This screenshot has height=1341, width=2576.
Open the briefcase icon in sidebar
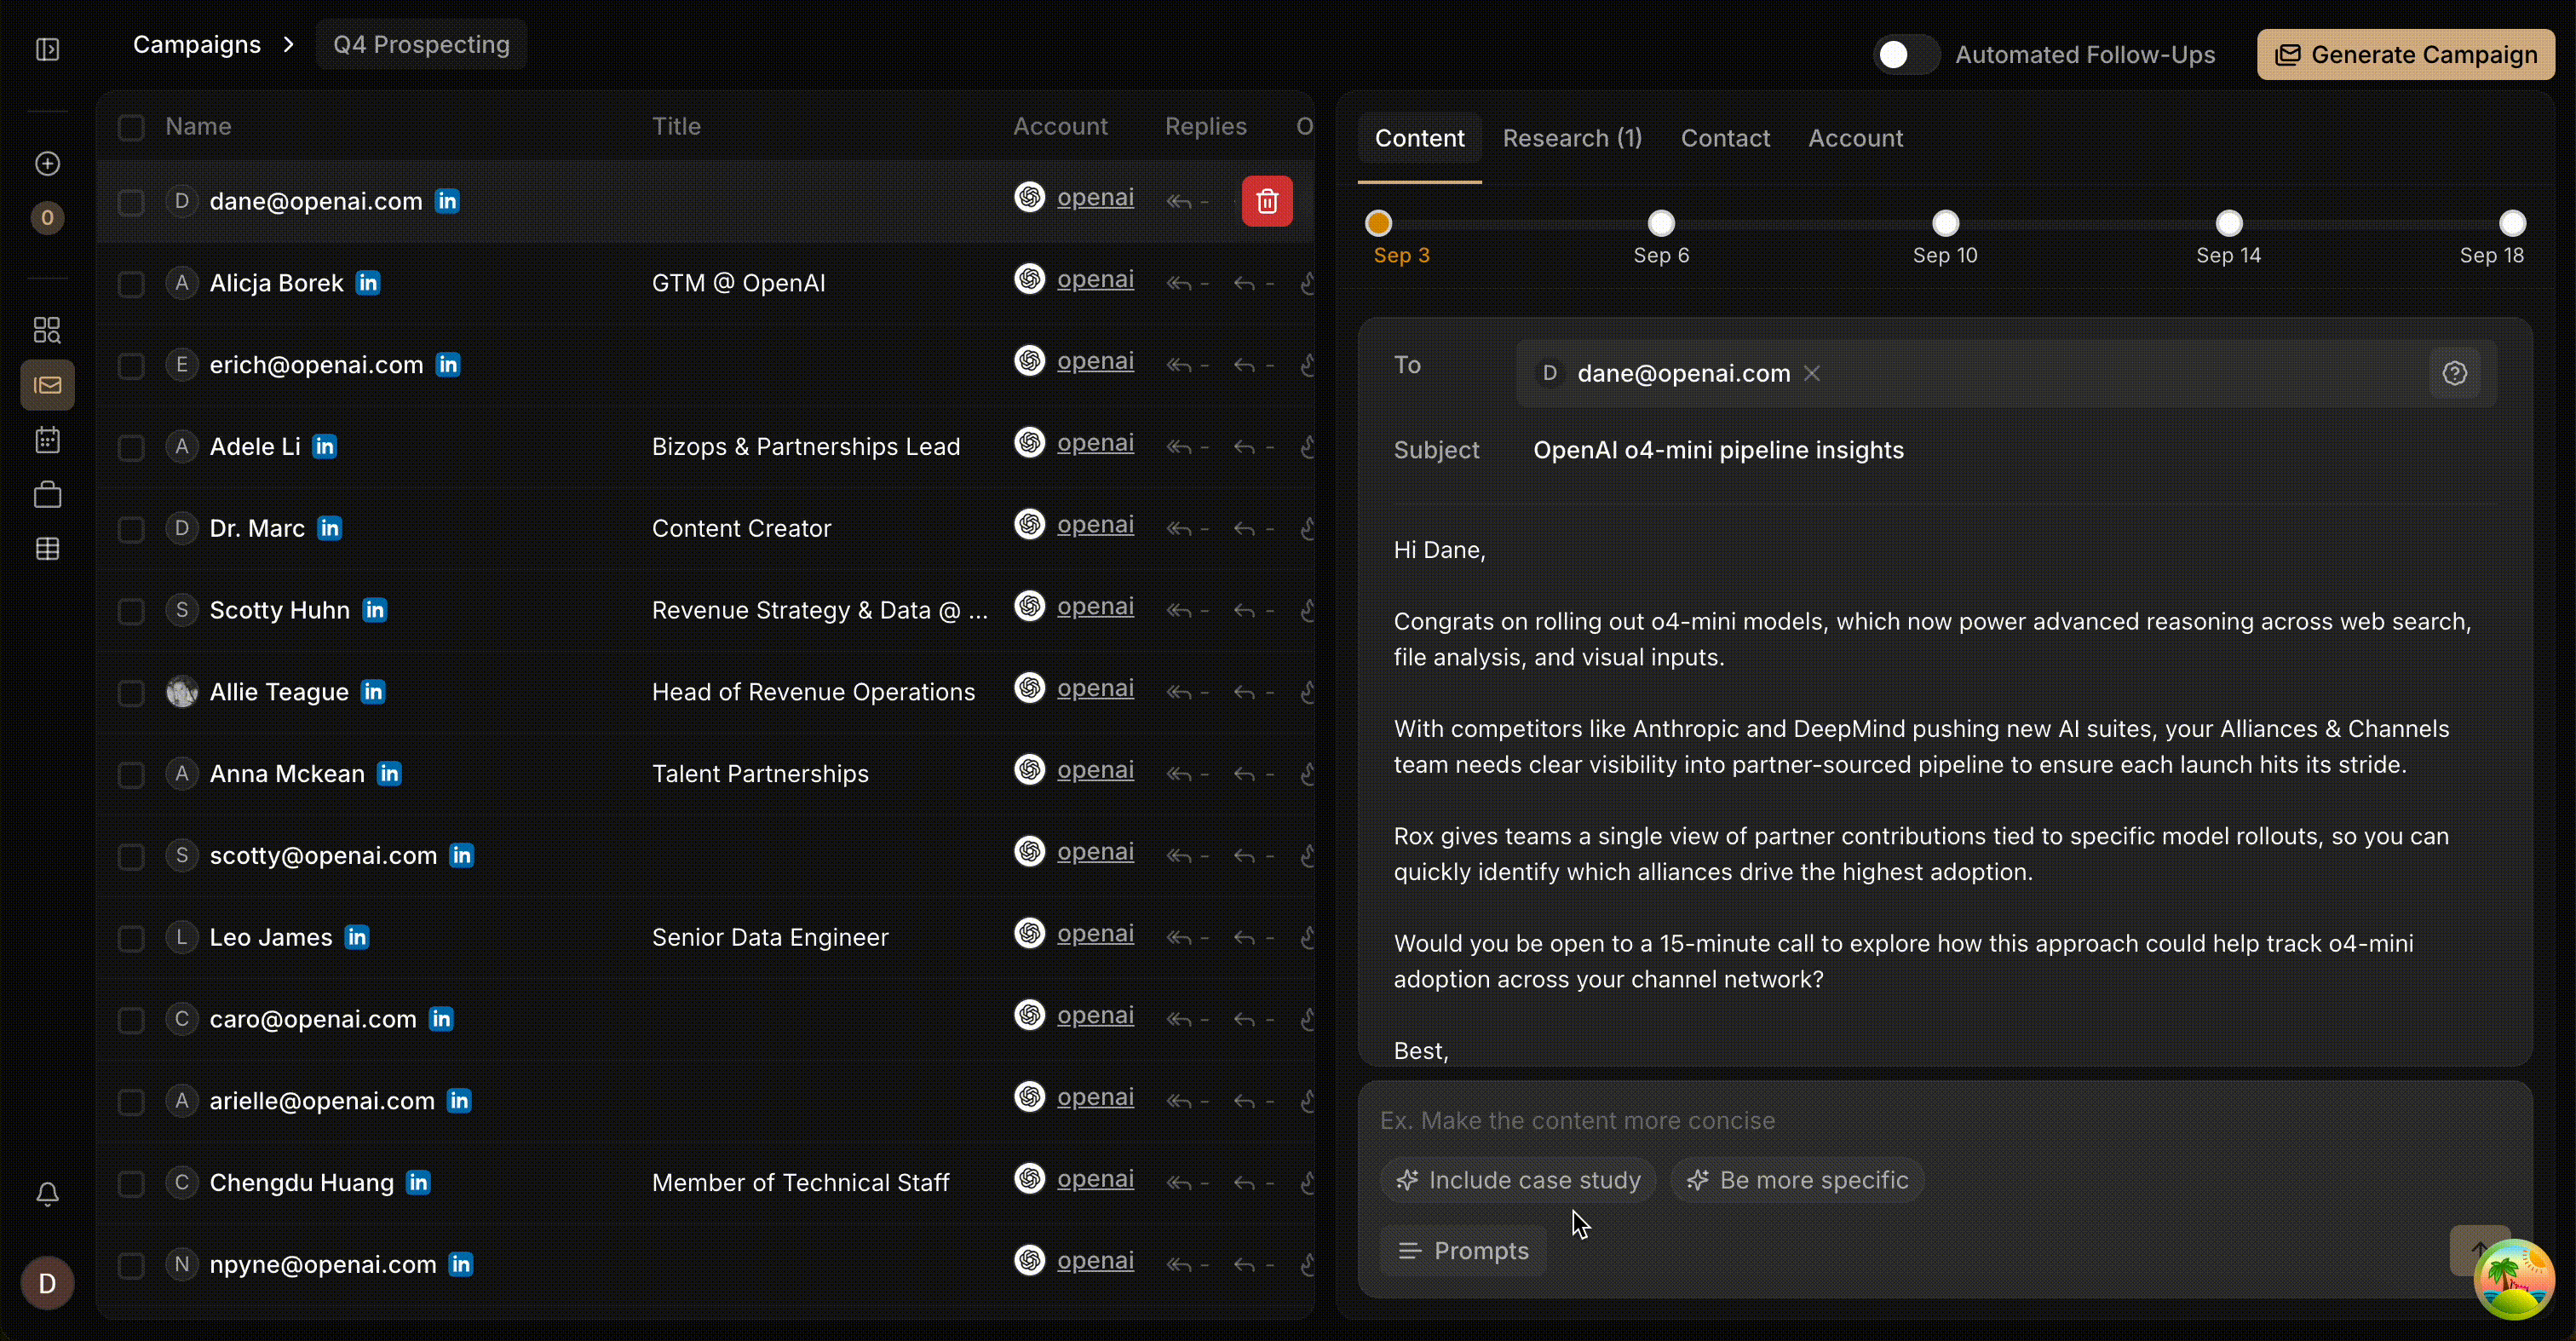[47, 494]
